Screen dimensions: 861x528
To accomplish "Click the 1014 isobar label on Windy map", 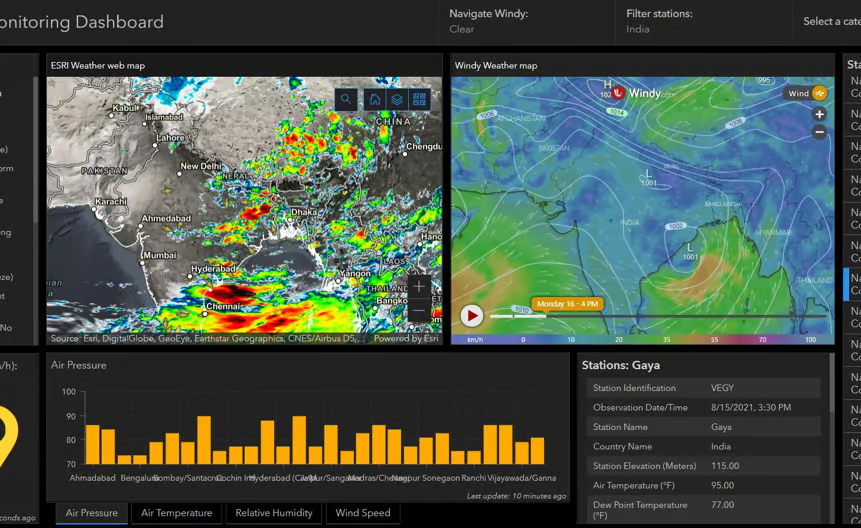I will 617,112.
